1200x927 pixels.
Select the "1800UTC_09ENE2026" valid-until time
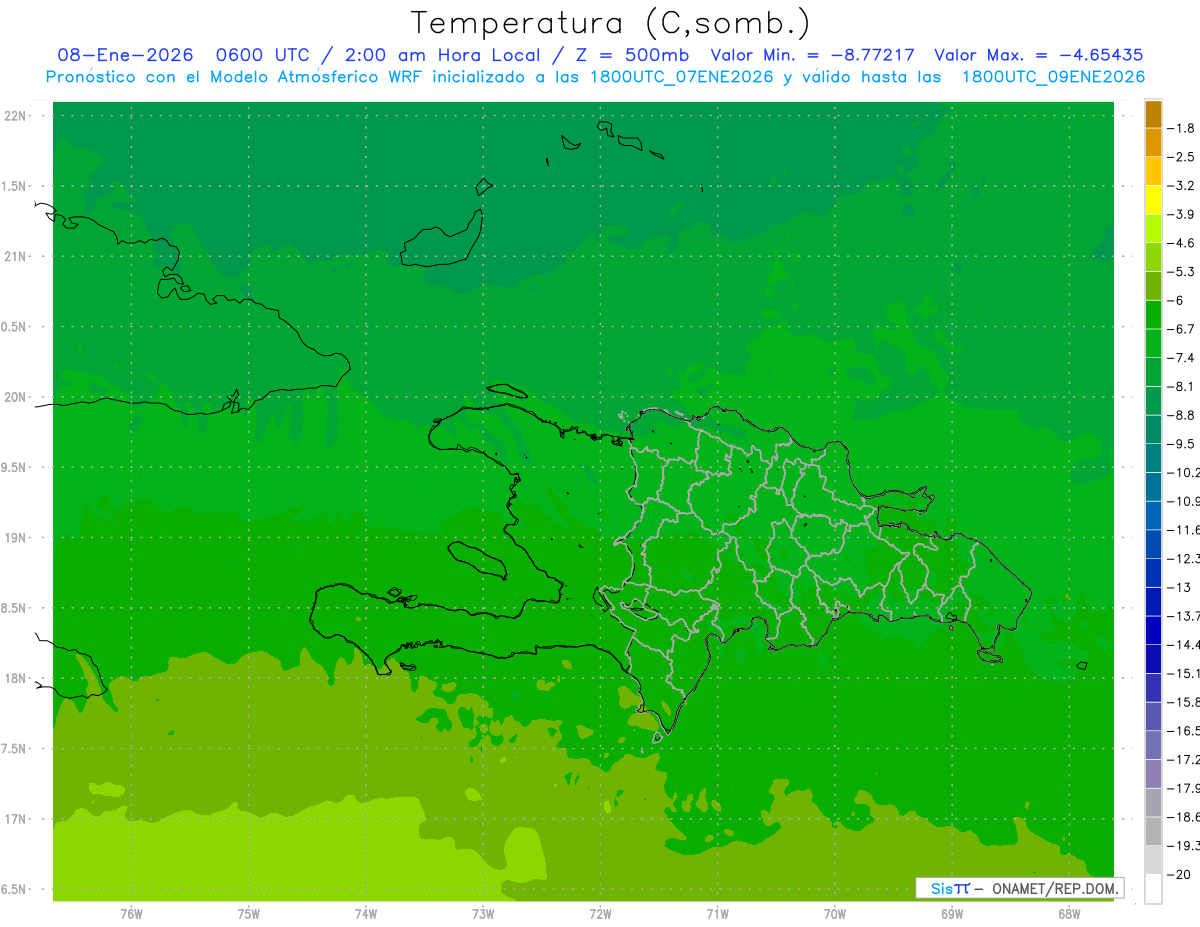(1053, 77)
